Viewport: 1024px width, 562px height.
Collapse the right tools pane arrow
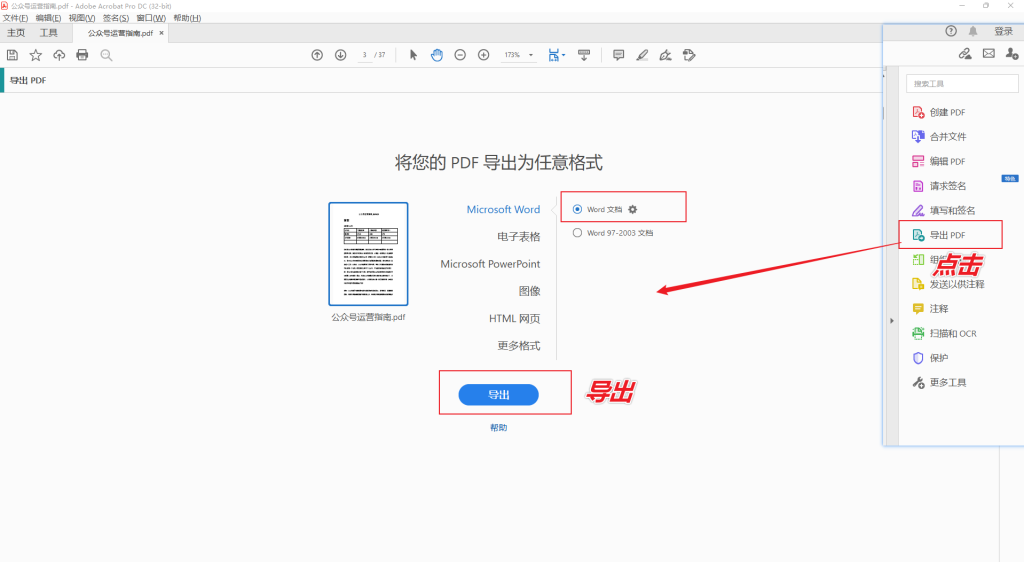point(891,320)
